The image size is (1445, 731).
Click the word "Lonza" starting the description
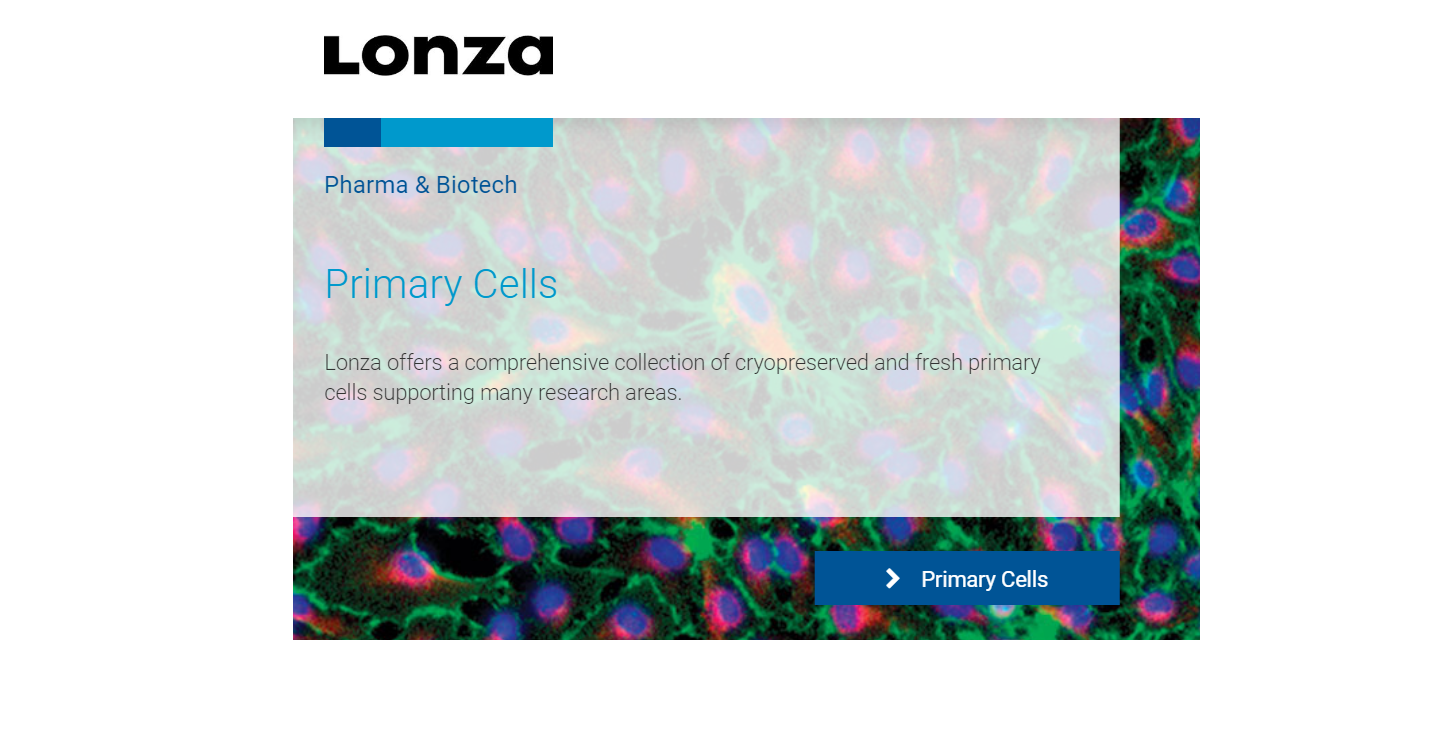point(352,362)
